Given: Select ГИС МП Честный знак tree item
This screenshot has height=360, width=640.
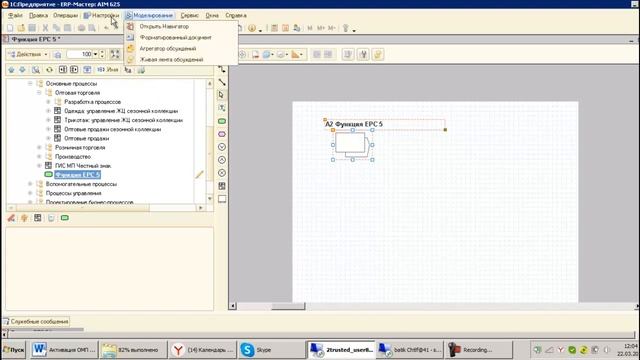Looking at the screenshot, I should pos(83,166).
